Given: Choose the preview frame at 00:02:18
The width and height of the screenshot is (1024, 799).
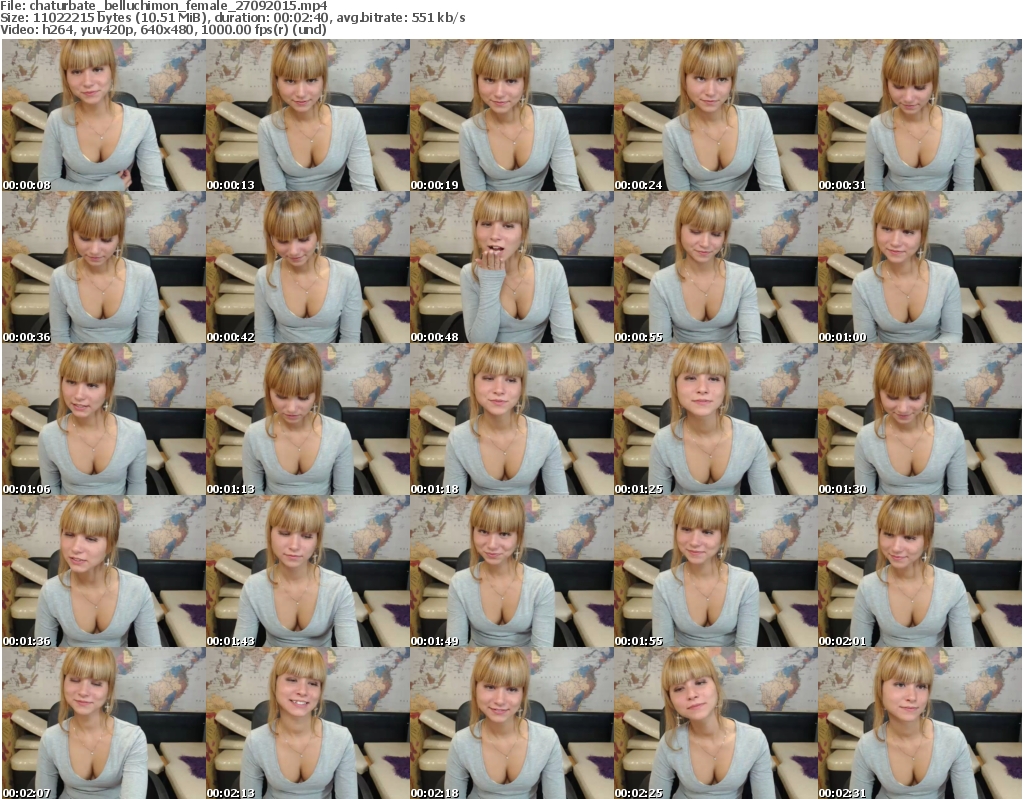Looking at the screenshot, I should pyautogui.click(x=512, y=723).
